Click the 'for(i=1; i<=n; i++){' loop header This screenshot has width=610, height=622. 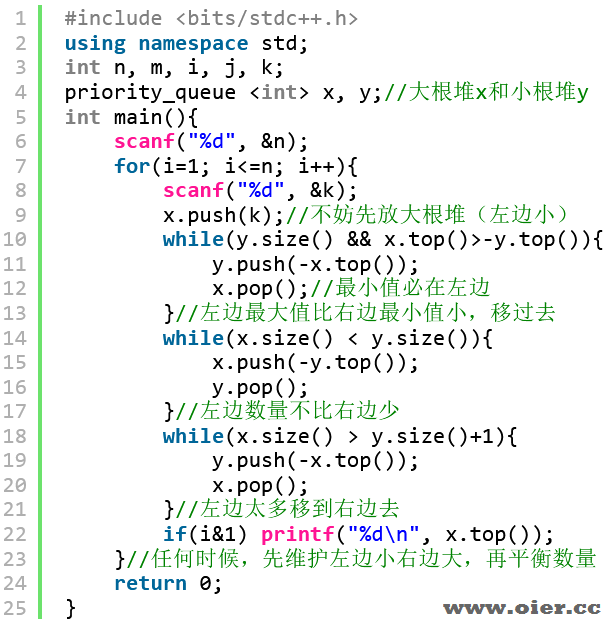[236, 166]
